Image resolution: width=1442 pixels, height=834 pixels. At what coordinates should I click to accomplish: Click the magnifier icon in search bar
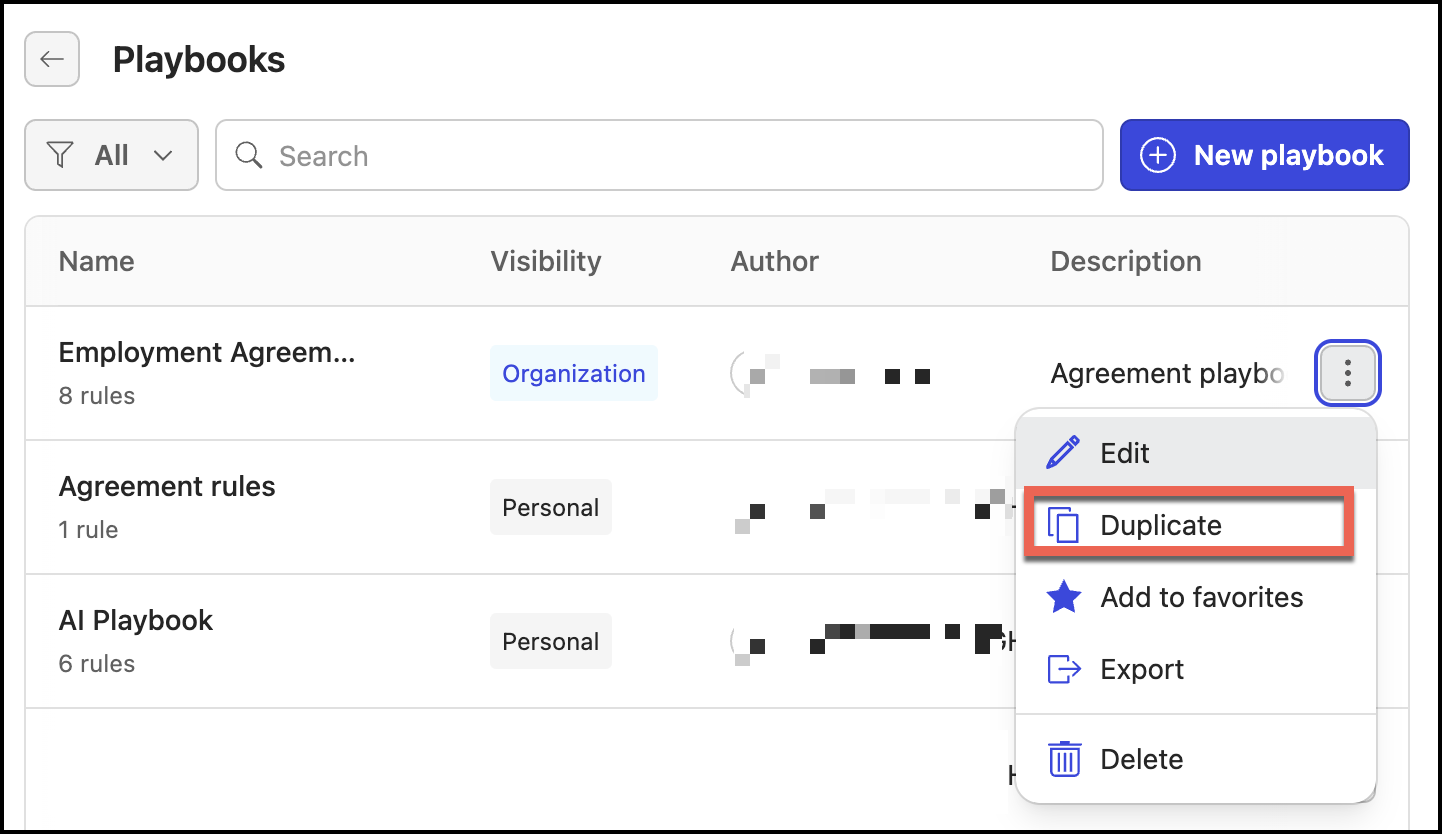click(x=248, y=155)
